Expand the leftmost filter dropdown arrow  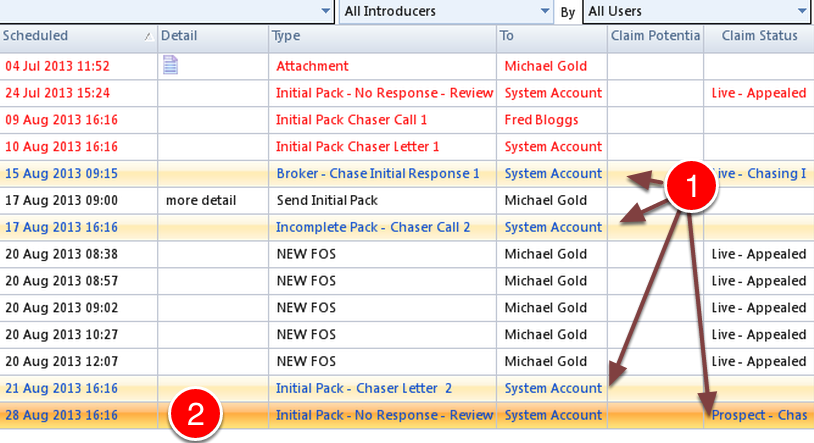click(325, 10)
